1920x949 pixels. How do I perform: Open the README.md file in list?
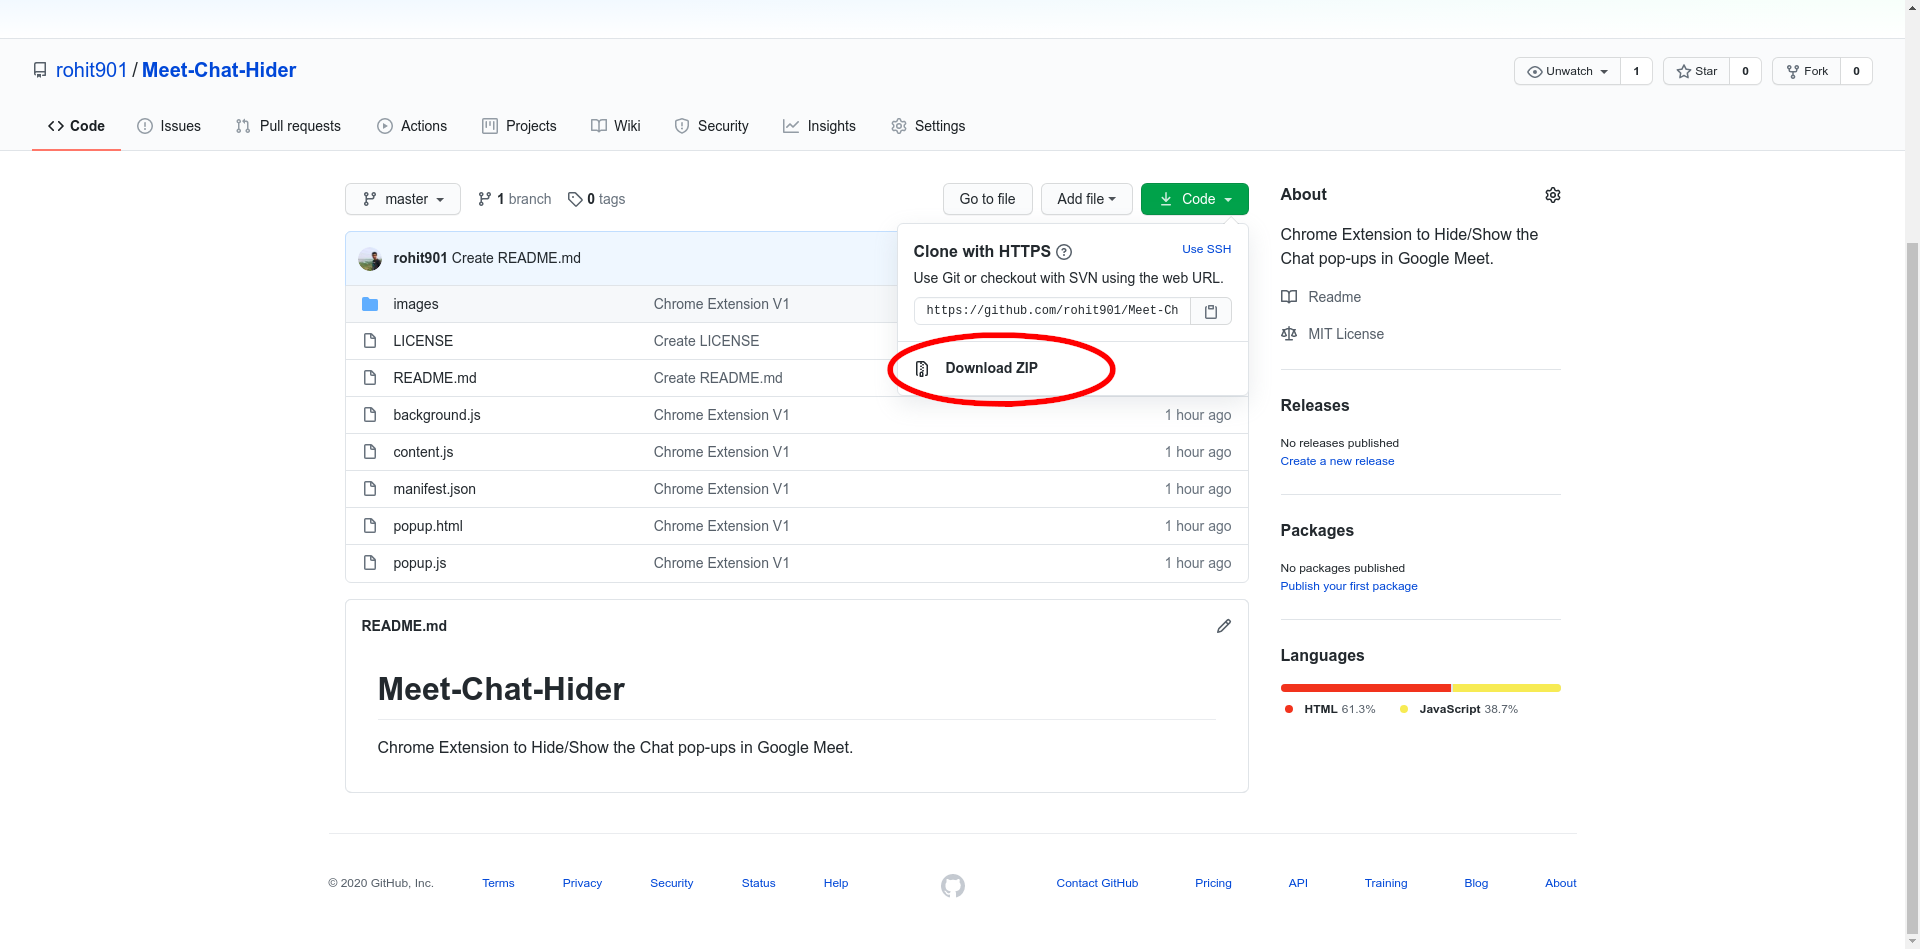(435, 378)
